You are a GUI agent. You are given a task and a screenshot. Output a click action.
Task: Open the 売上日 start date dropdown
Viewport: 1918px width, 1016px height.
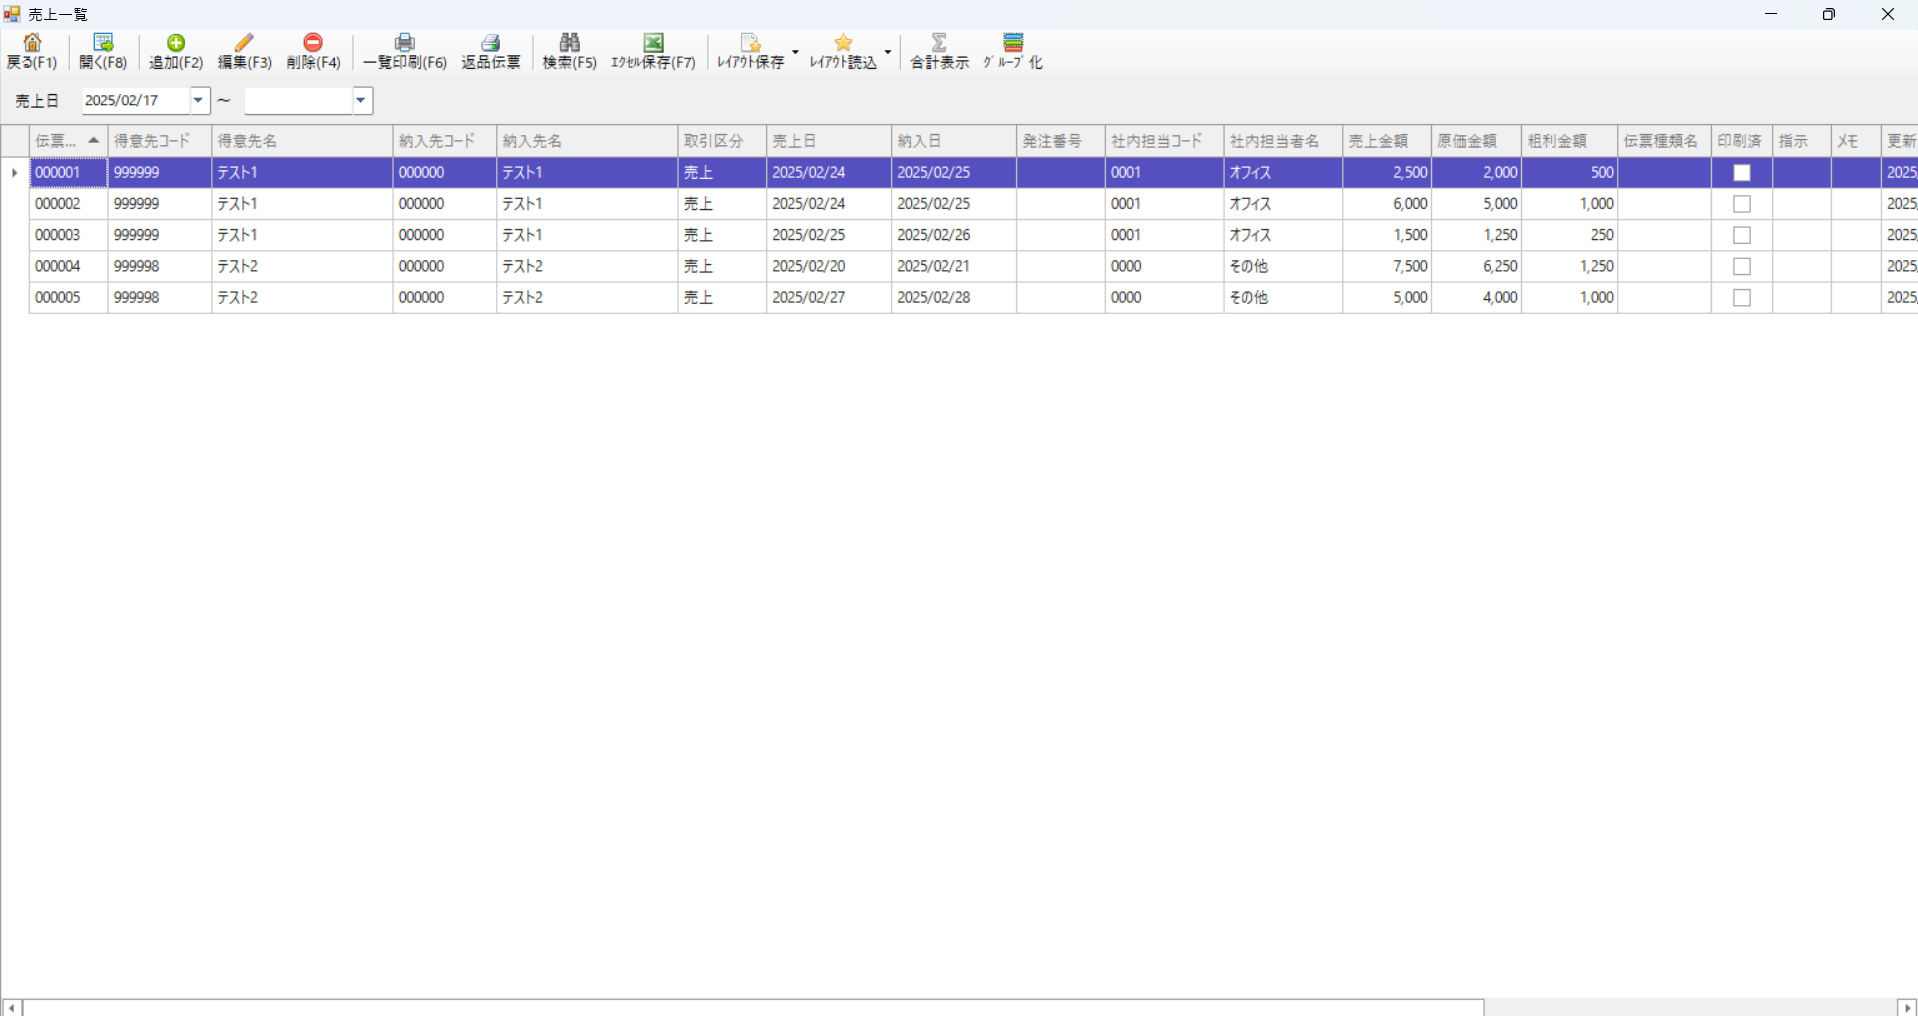point(199,101)
